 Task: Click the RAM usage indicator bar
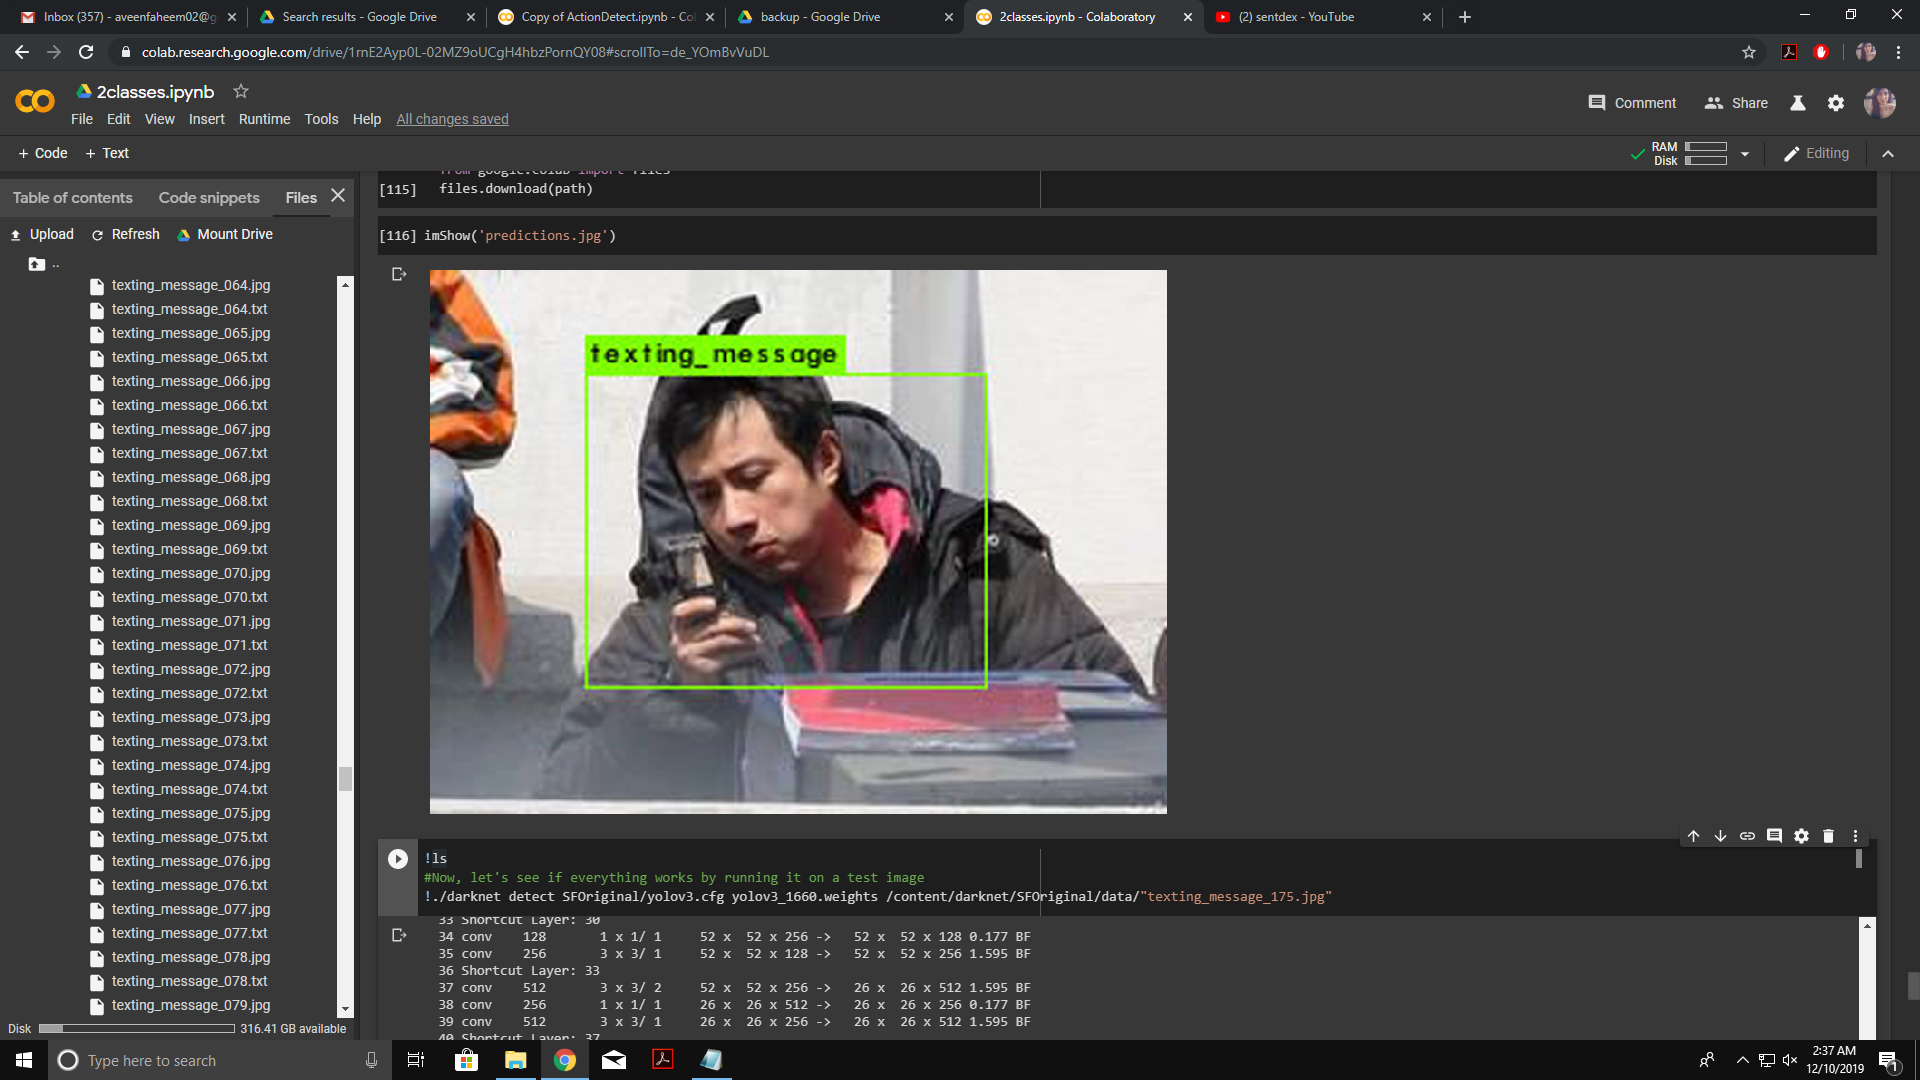coord(1706,147)
